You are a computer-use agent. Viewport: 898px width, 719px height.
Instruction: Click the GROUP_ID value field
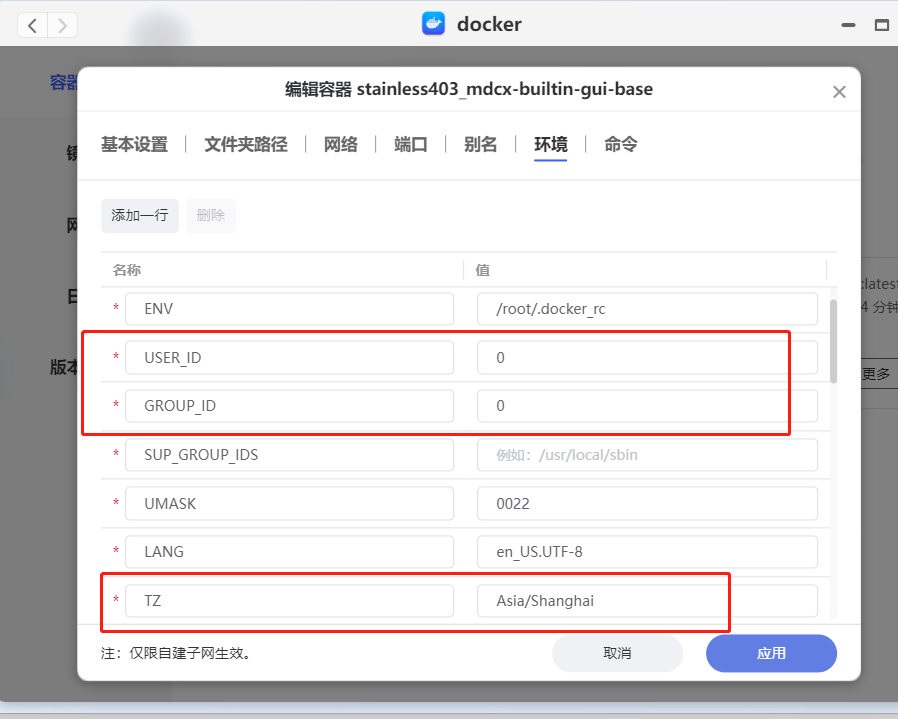(647, 406)
